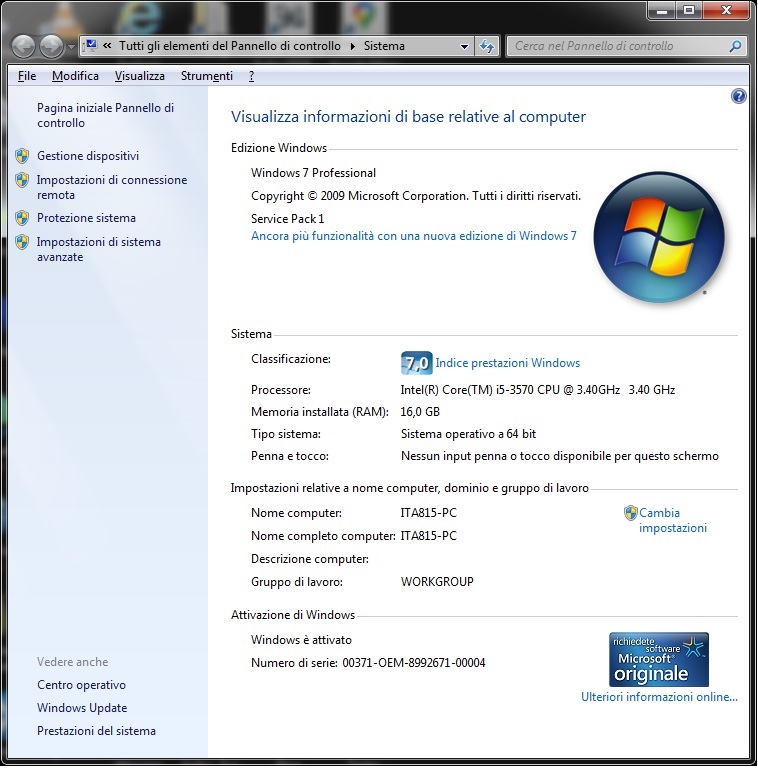758x768 pixels.
Task: Click the refresh button next to address bar
Action: (487, 47)
